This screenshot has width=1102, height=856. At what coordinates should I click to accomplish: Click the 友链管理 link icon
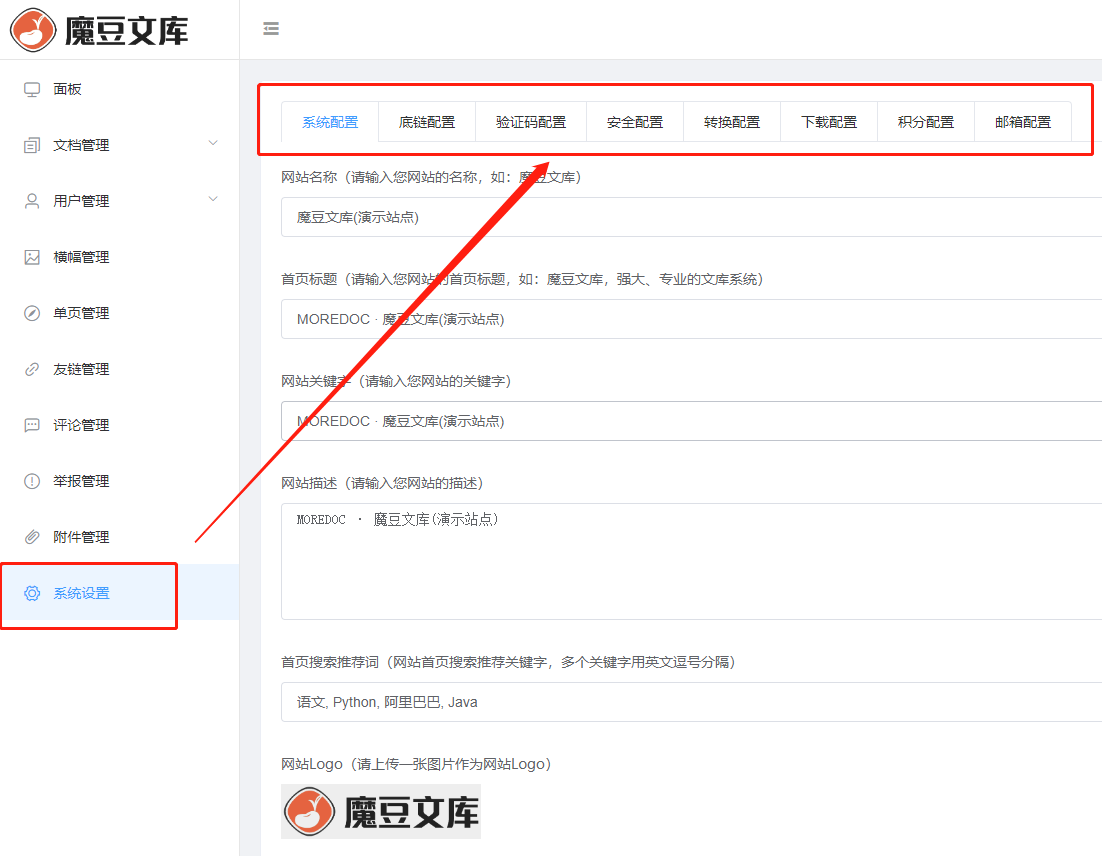click(32, 369)
